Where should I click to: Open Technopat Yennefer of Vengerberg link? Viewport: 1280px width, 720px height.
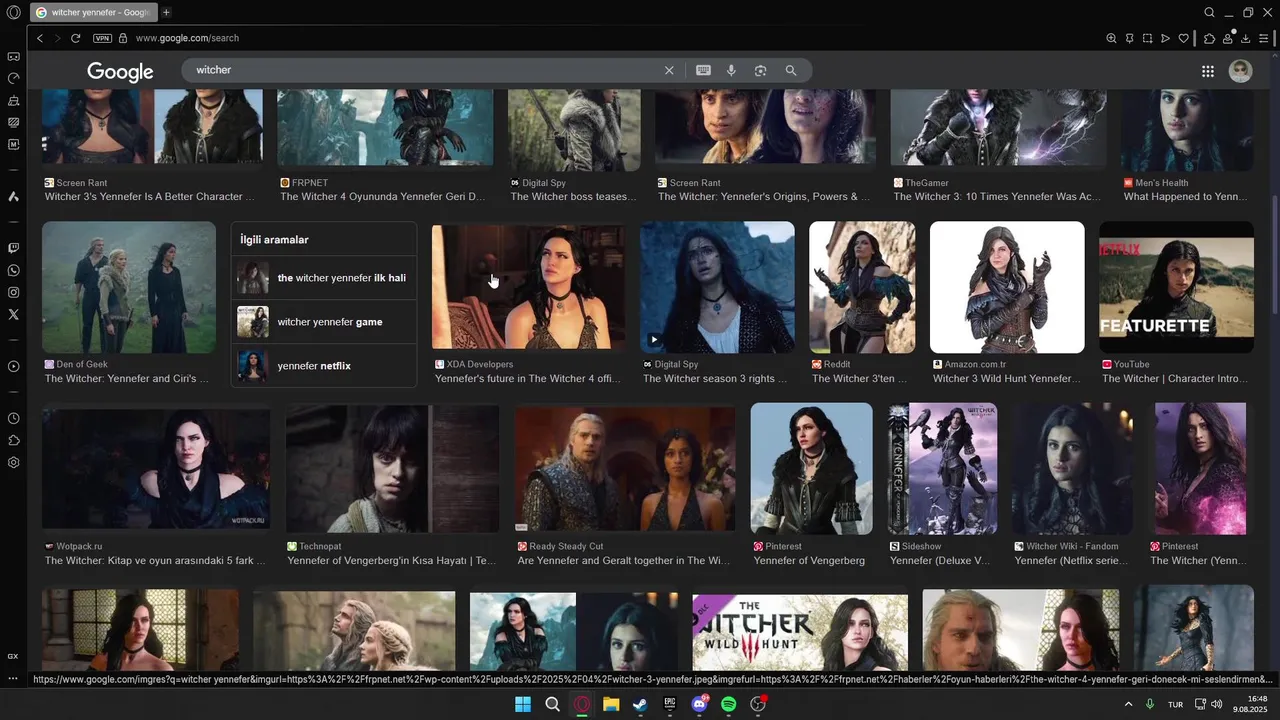pyautogui.click(x=392, y=561)
